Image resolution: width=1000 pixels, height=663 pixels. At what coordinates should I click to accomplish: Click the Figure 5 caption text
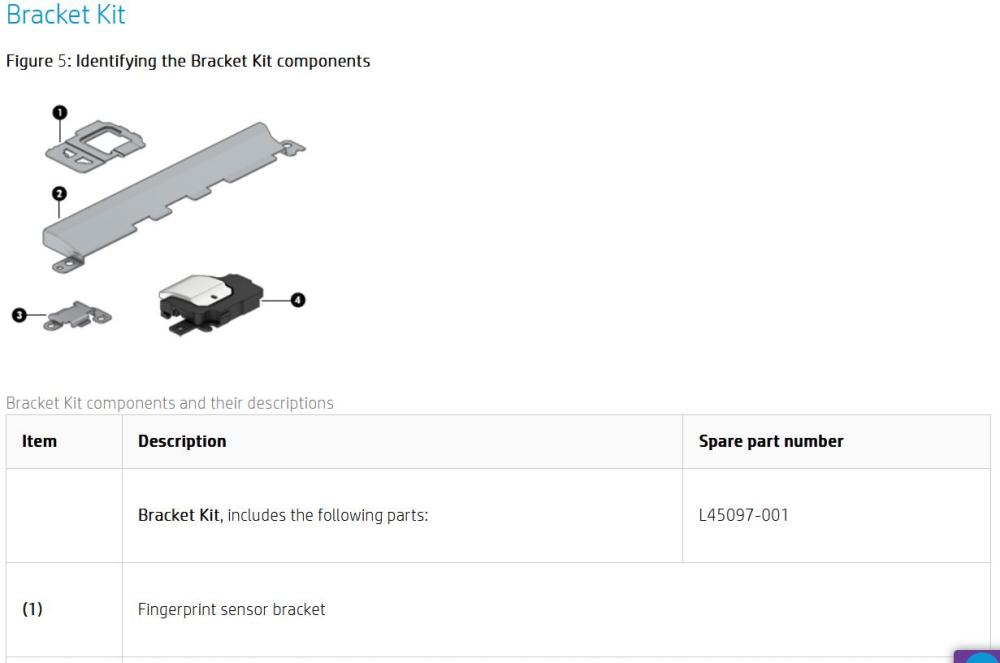tap(188, 61)
